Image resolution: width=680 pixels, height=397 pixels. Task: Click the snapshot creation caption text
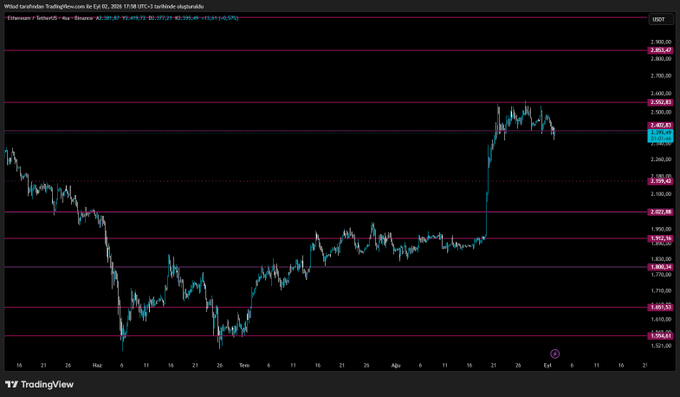coord(104,7)
